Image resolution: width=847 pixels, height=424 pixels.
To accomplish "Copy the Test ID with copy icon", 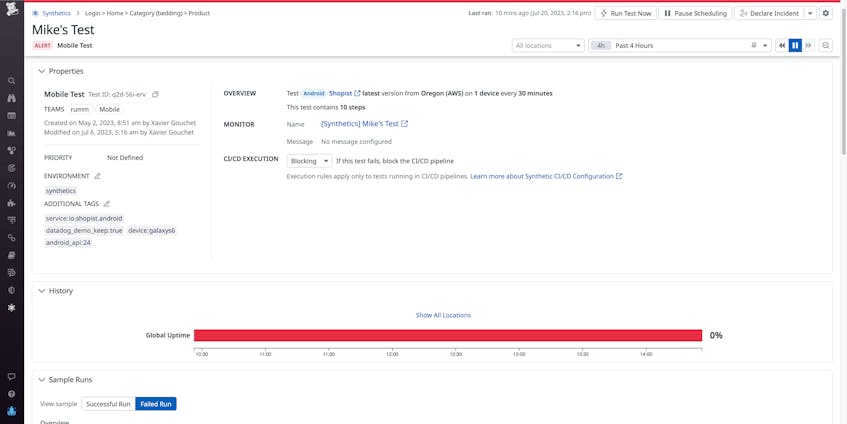I will 155,95.
